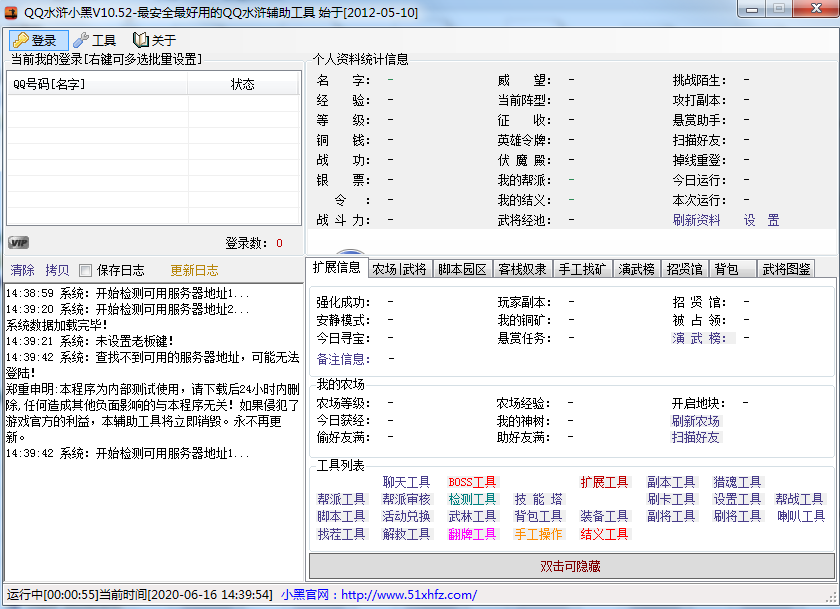
Task: Switch to the 演武榜 tab
Action: click(636, 269)
